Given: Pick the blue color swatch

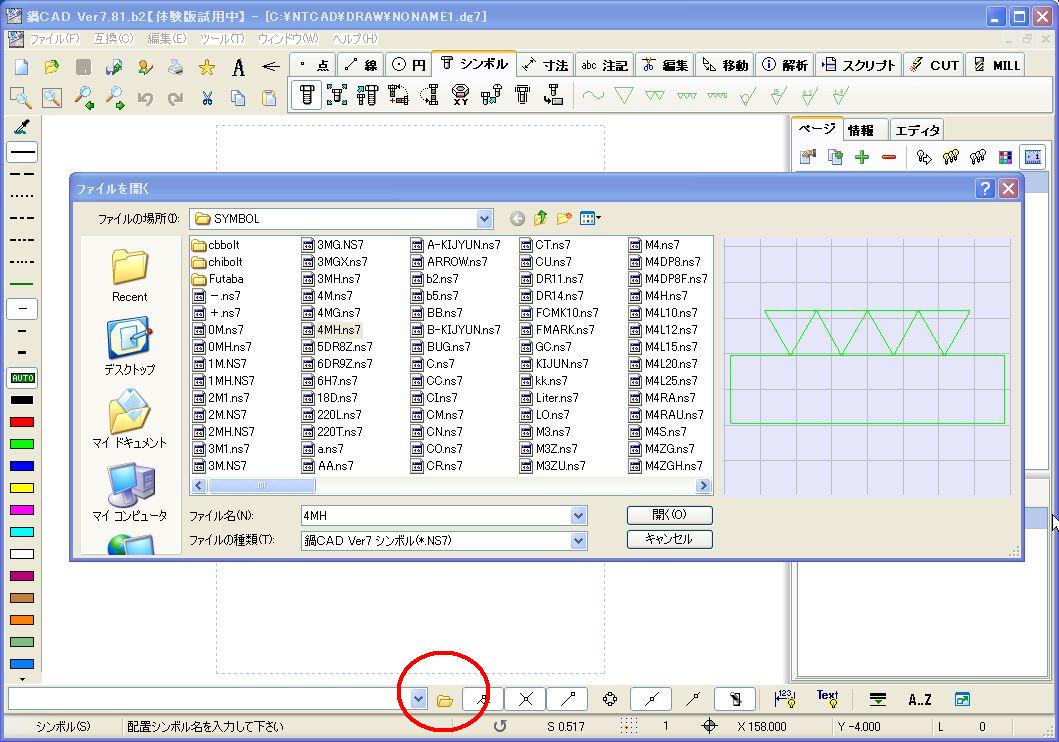Looking at the screenshot, I should (x=22, y=466).
